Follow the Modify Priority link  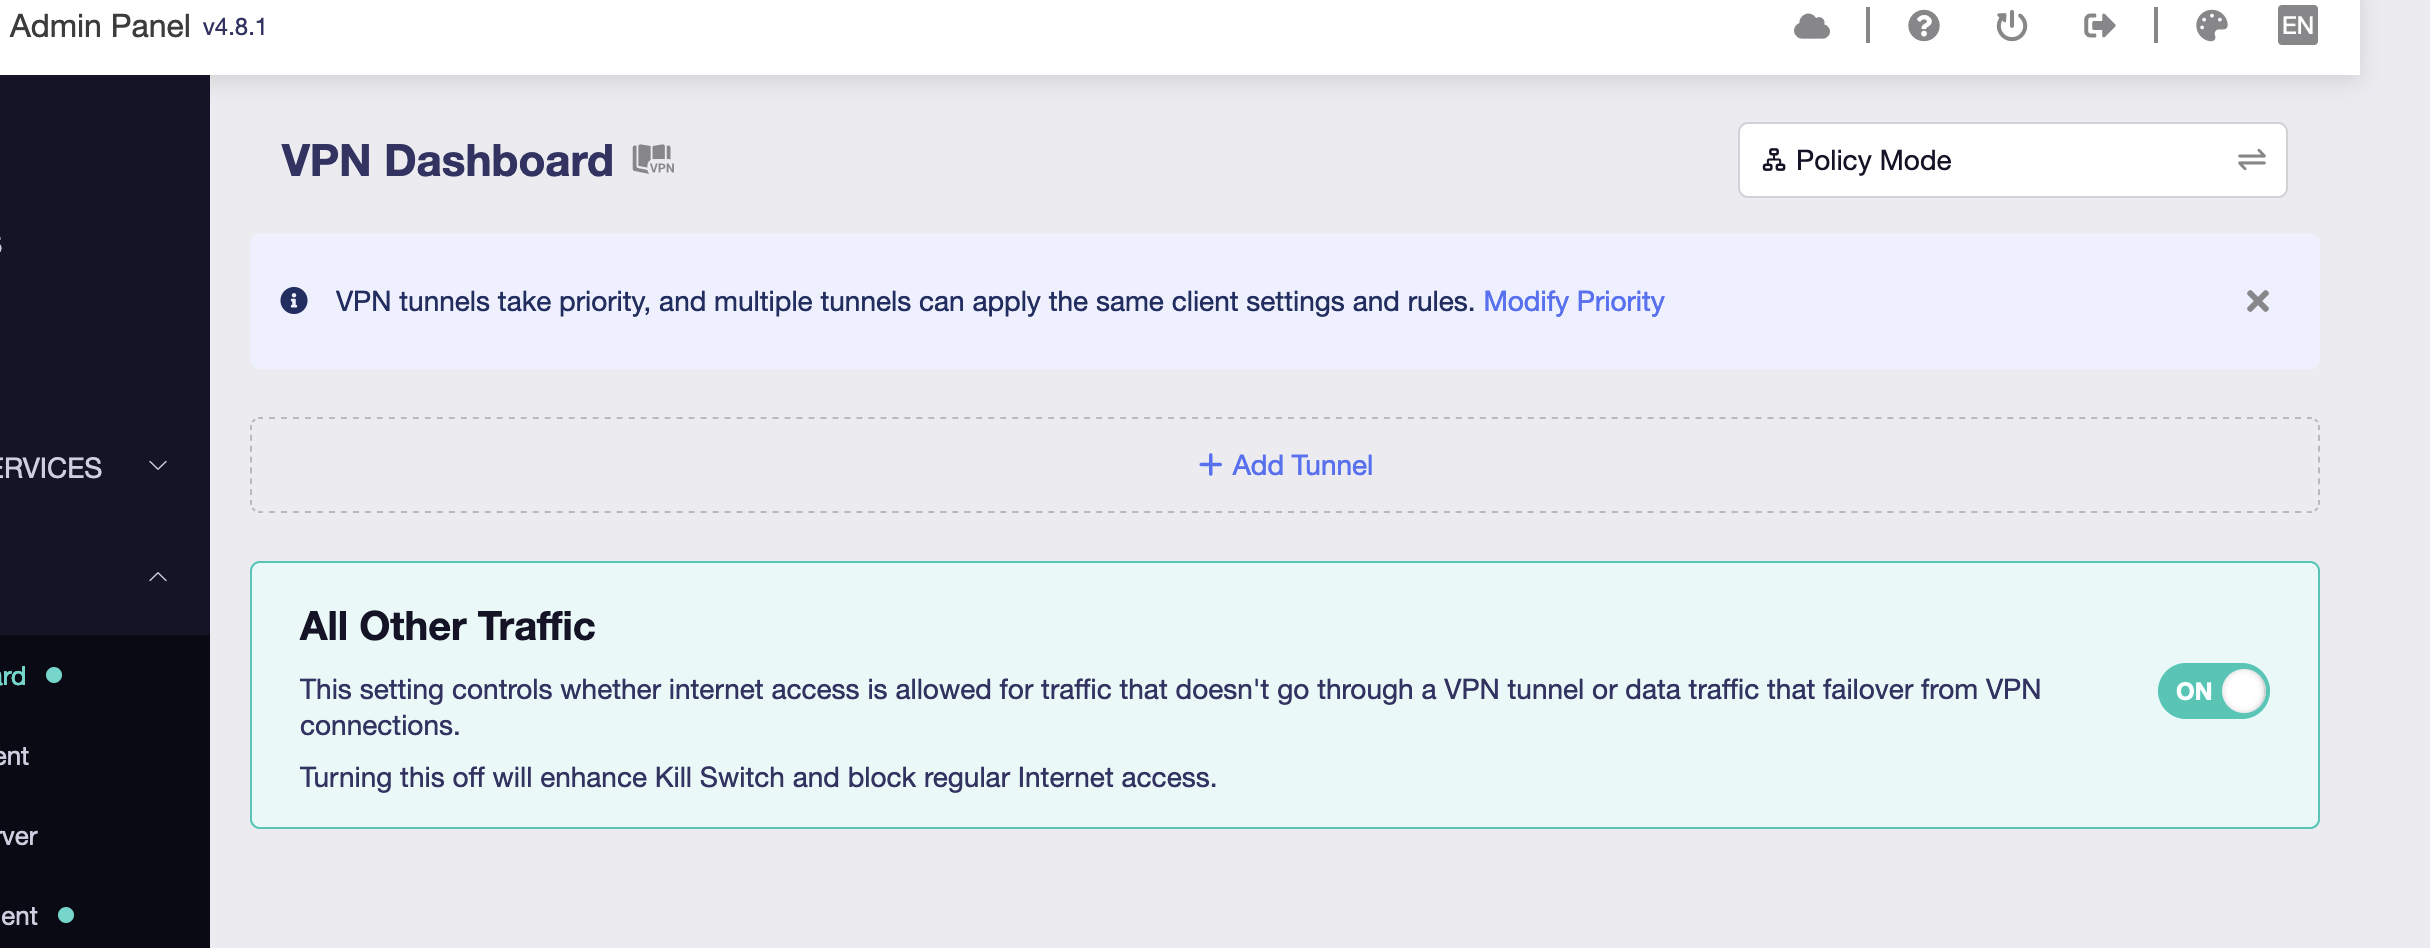(x=1573, y=301)
